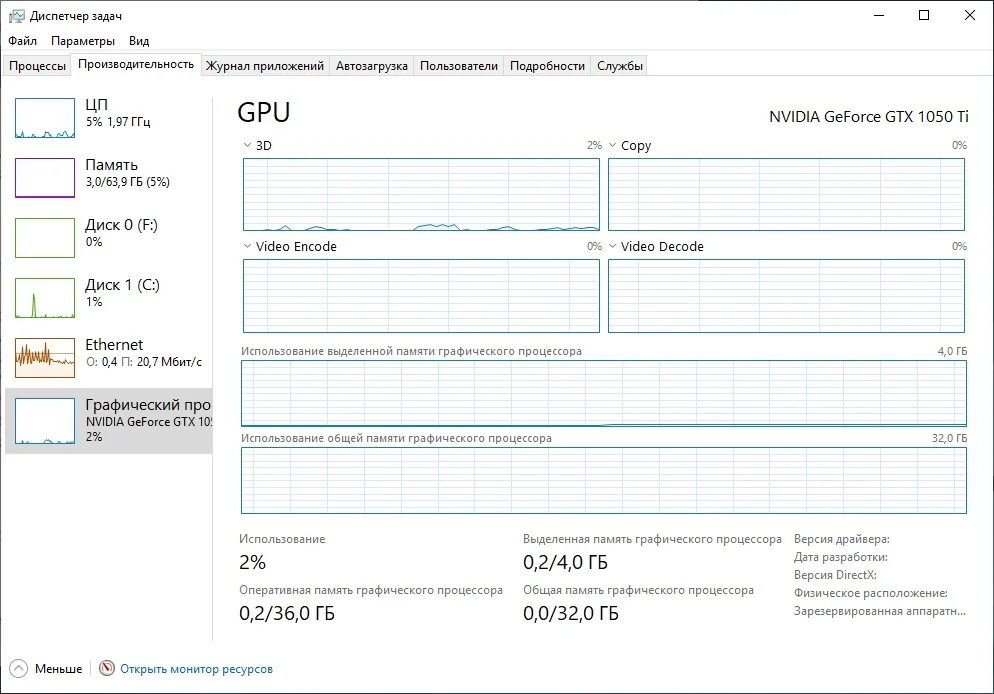Click the Task Manager title bar icon
This screenshot has height=694, width=994.
(17, 16)
